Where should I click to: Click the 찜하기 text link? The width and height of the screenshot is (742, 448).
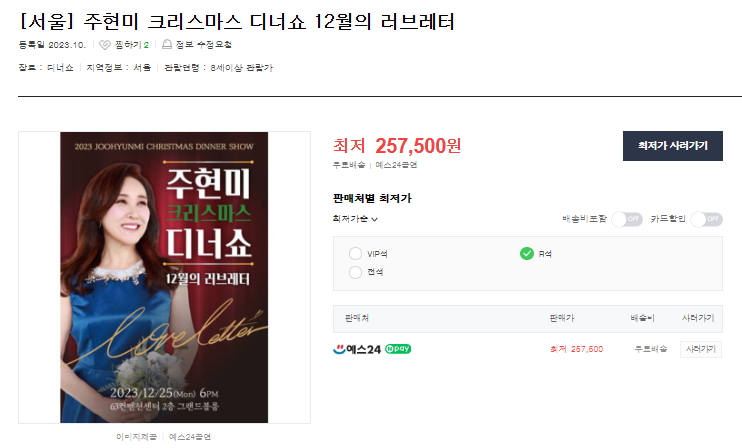pyautogui.click(x=128, y=45)
